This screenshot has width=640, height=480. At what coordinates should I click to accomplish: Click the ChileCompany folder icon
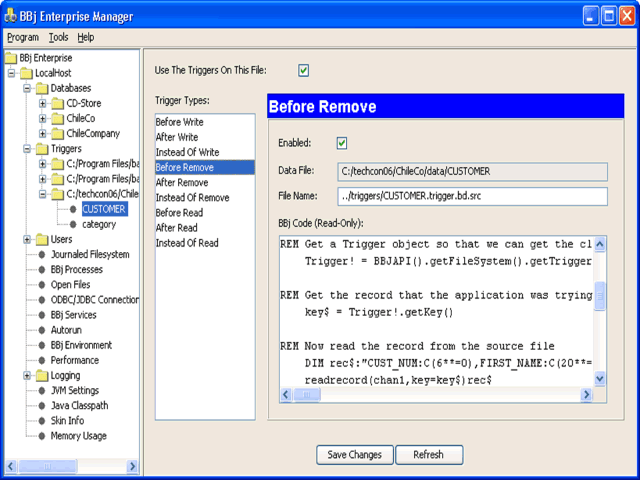pyautogui.click(x=58, y=134)
